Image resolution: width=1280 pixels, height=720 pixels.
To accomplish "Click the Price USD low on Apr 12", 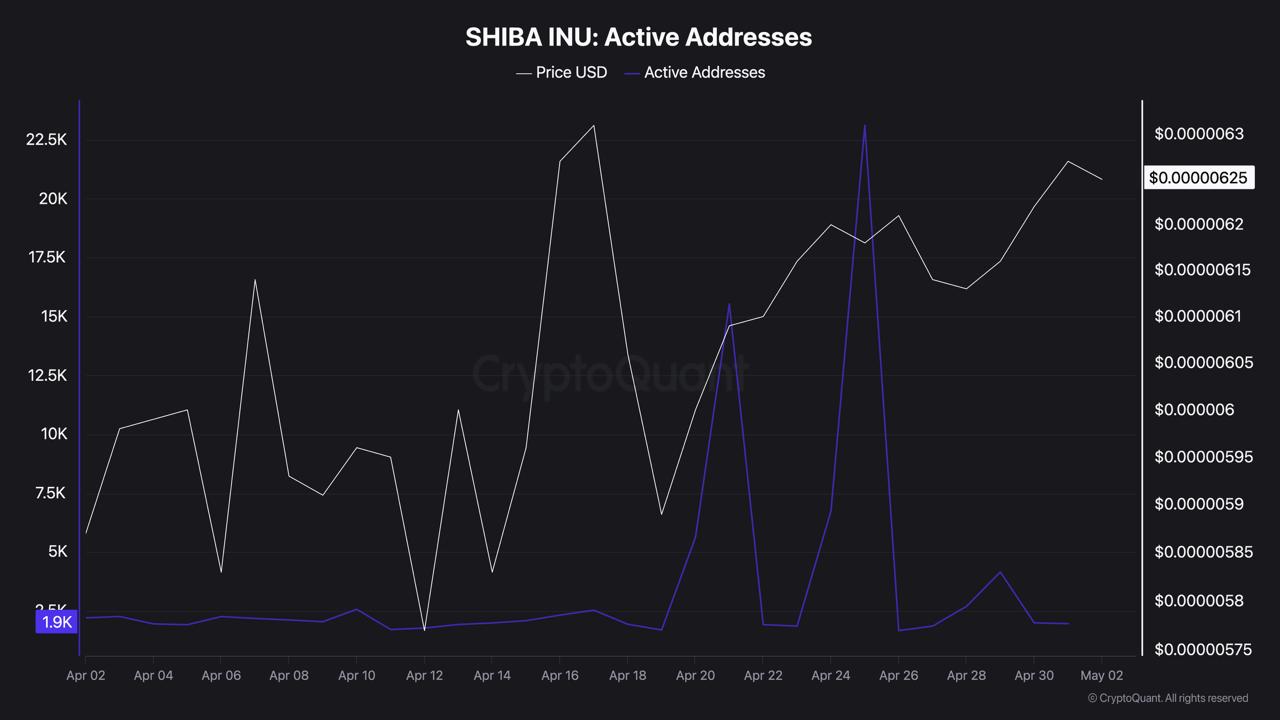I will tap(424, 630).
